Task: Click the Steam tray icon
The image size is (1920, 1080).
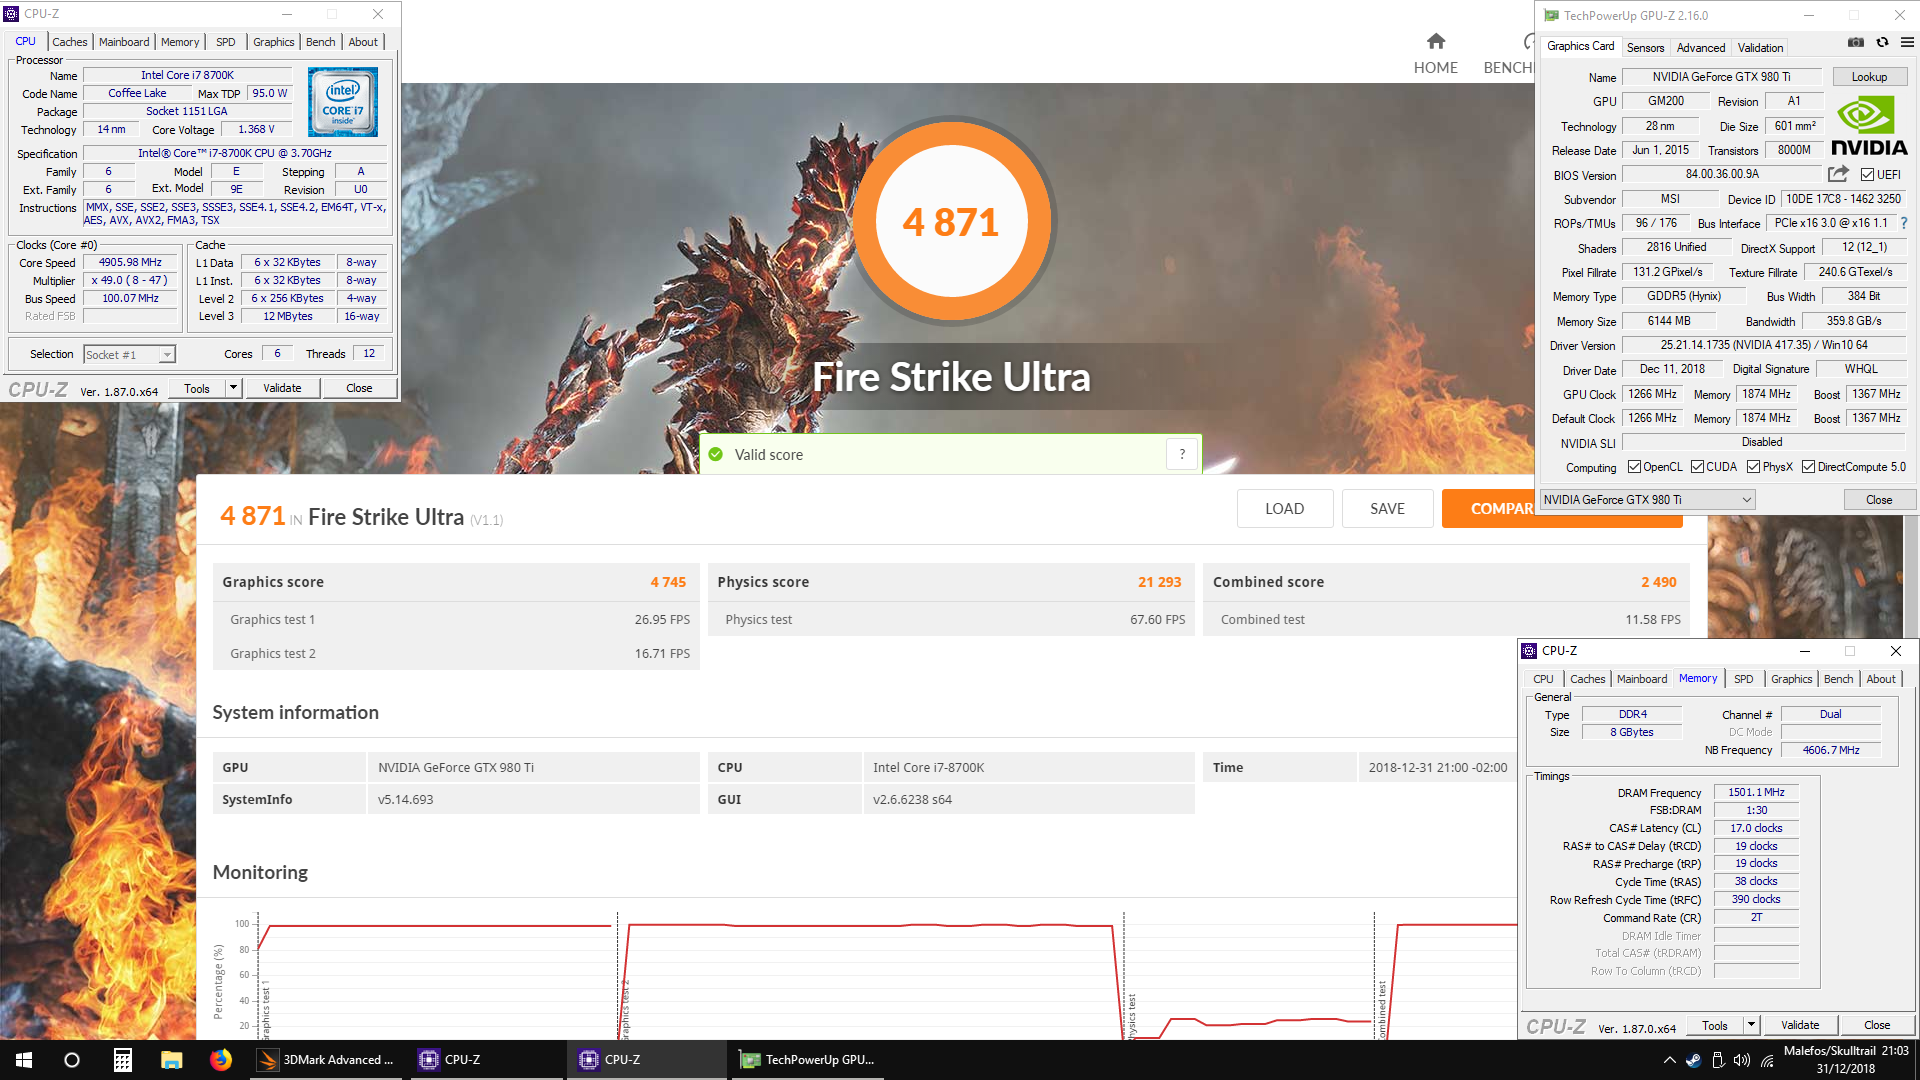Action: coord(1693,1060)
